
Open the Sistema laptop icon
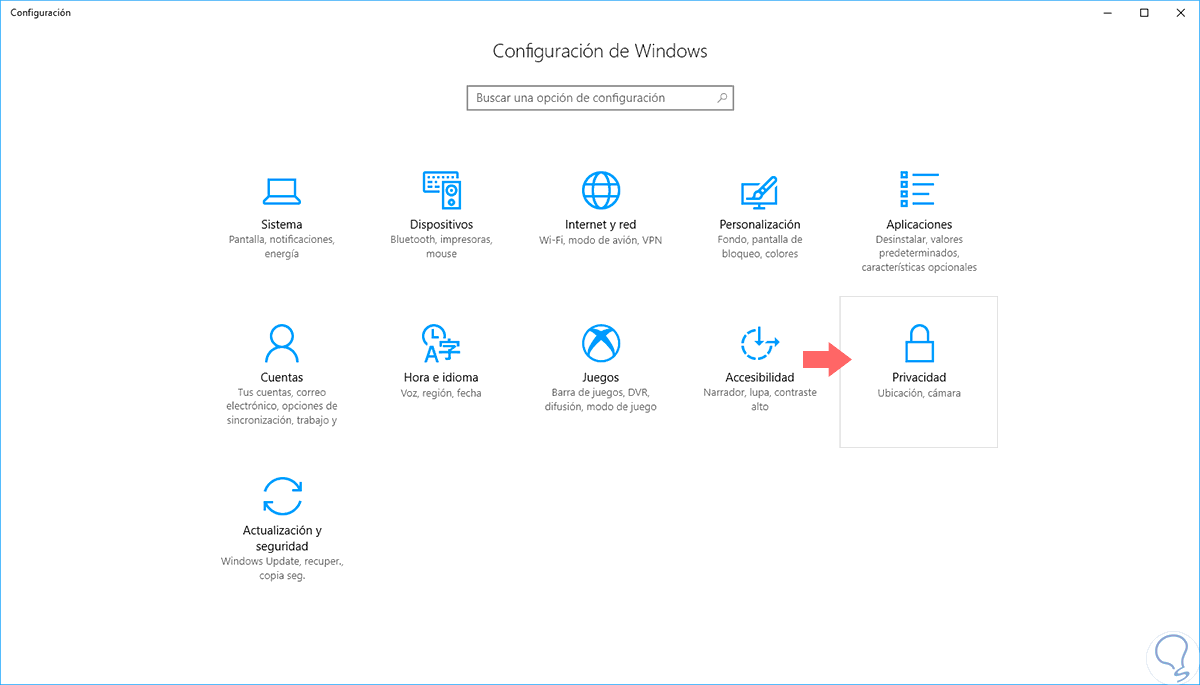point(281,190)
